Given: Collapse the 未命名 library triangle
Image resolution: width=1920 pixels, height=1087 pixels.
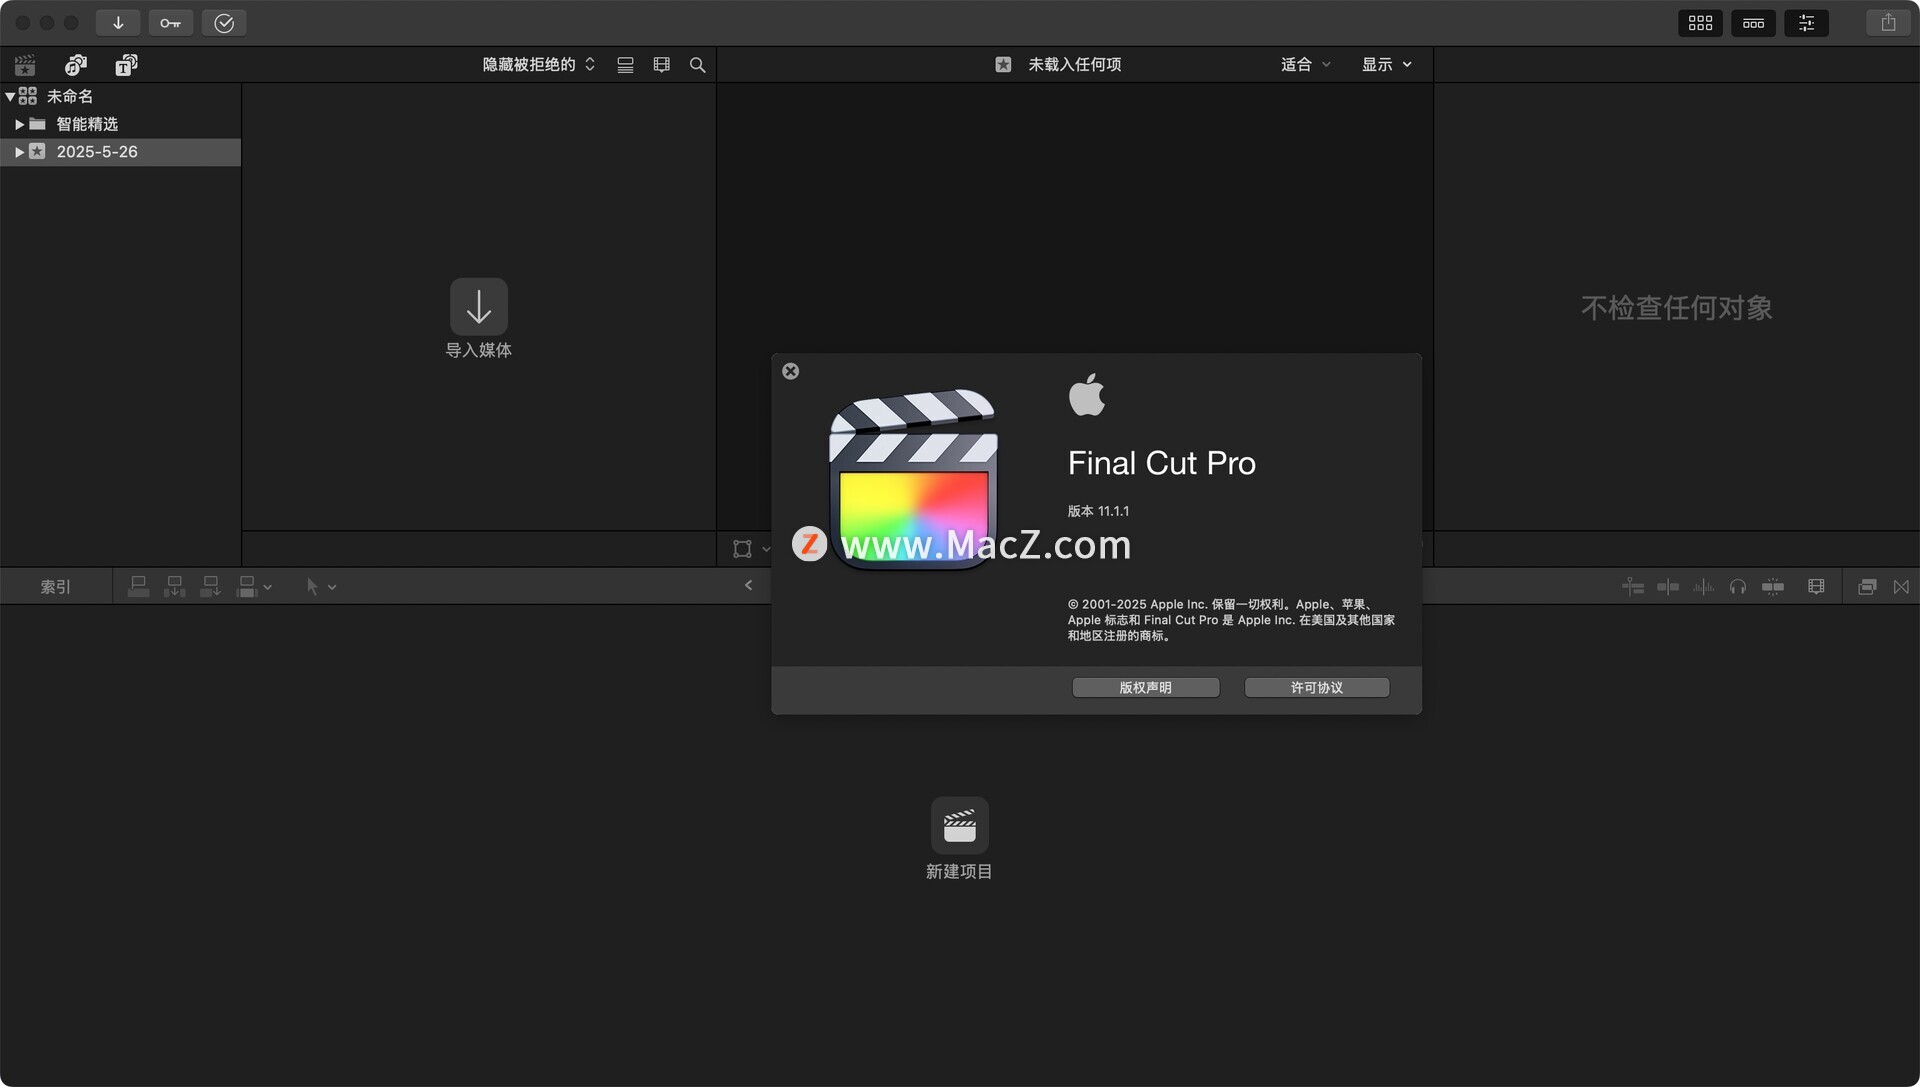Looking at the screenshot, I should tap(10, 97).
